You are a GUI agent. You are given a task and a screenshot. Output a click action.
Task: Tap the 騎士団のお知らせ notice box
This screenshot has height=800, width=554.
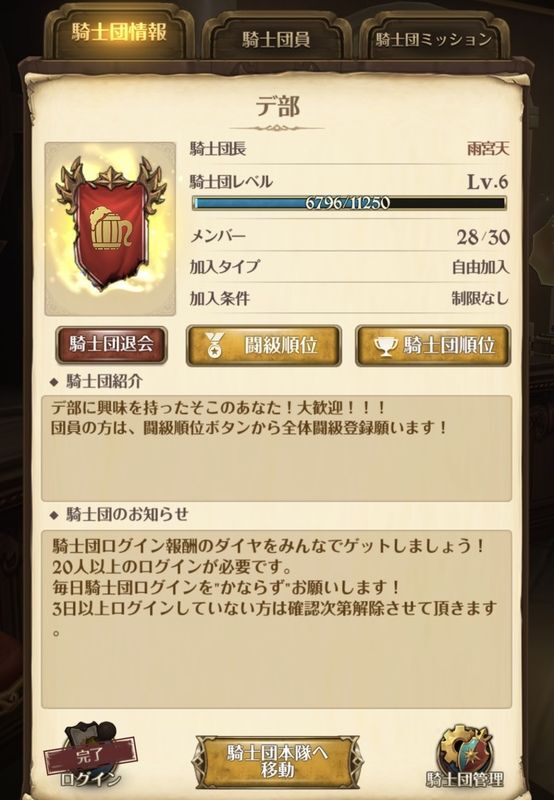[x=276, y=619]
